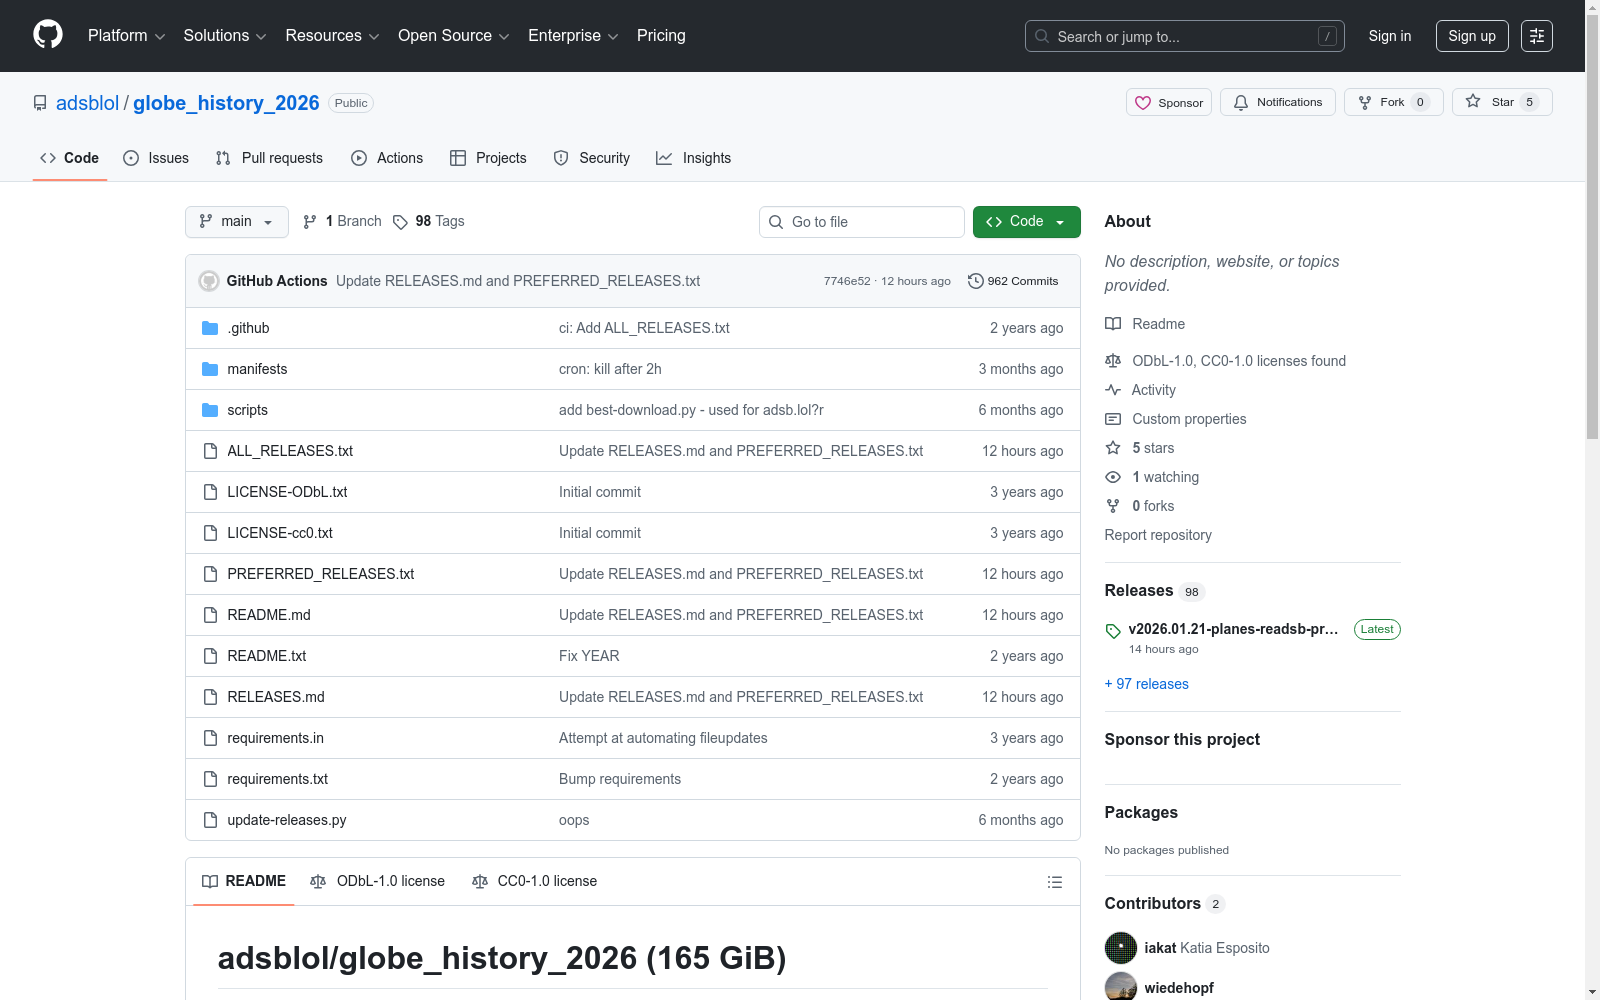Viewport: 1600px width, 1000px height.
Task: Click the Go to file search box
Action: (862, 222)
